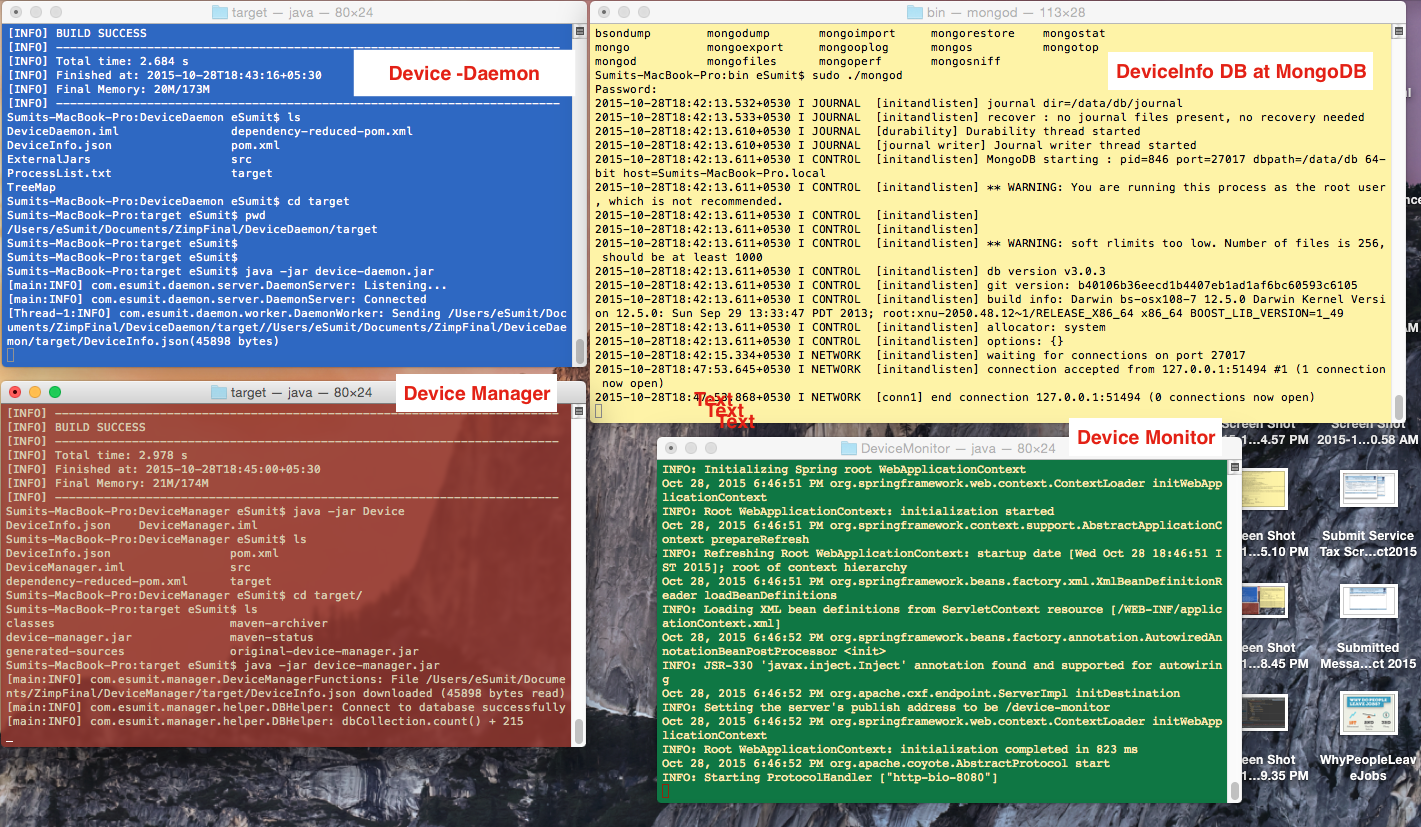Click the 'DaemonServer: Listening...' log line
1421x827 pixels.
(227, 285)
